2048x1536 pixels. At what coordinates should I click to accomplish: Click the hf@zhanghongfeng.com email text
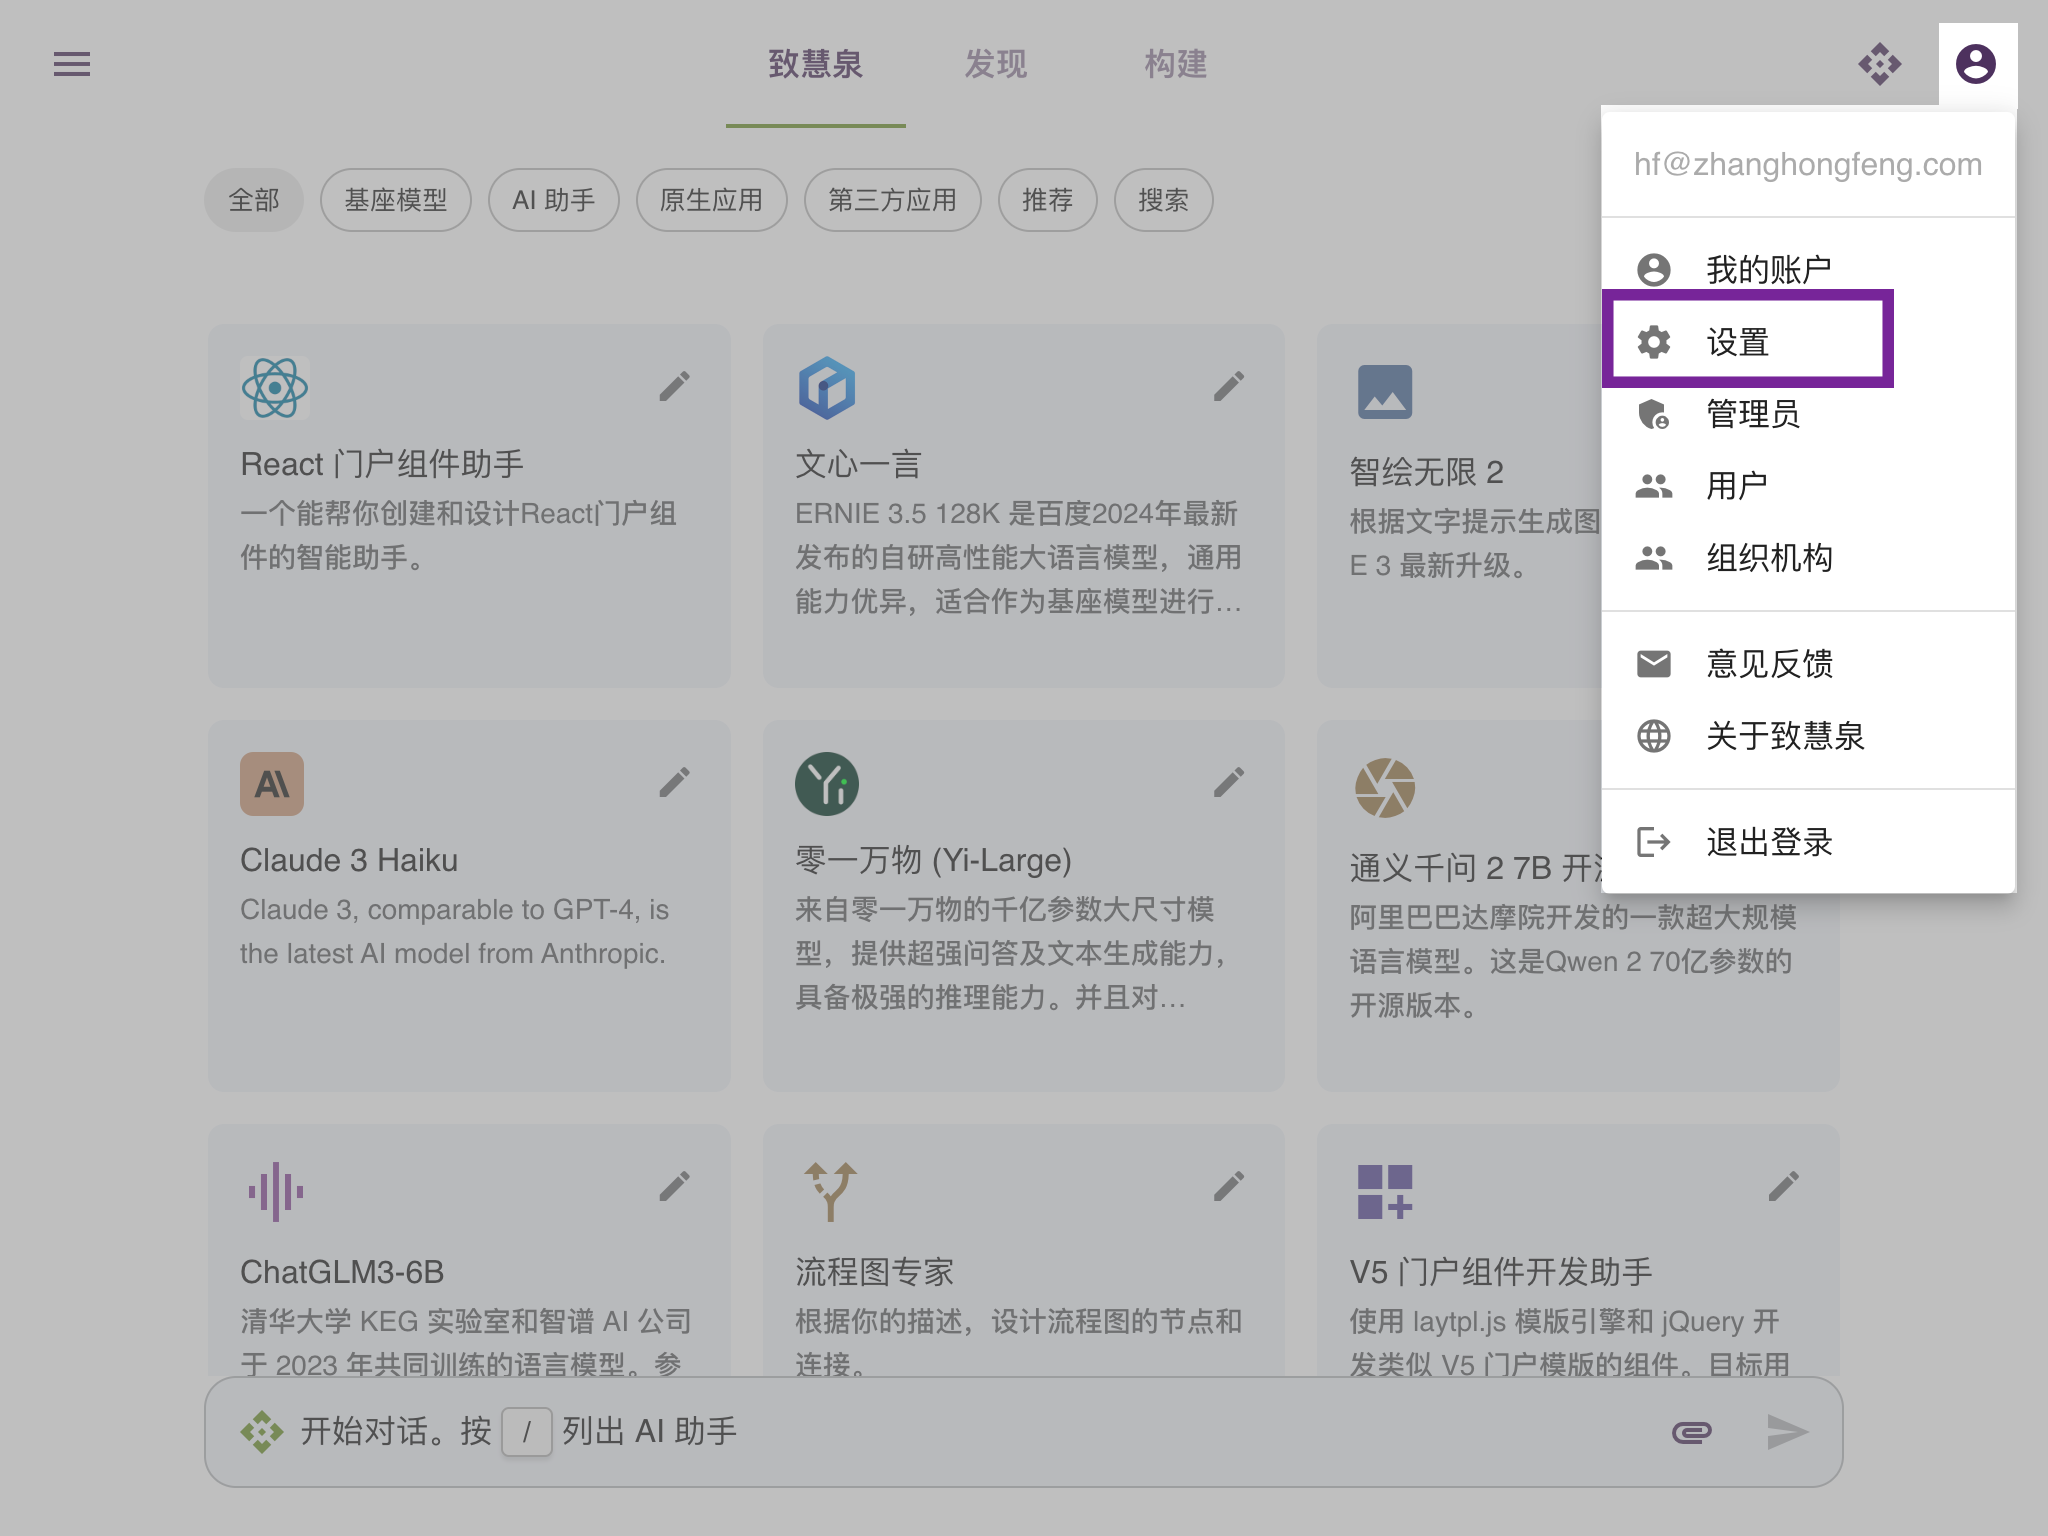click(1808, 164)
